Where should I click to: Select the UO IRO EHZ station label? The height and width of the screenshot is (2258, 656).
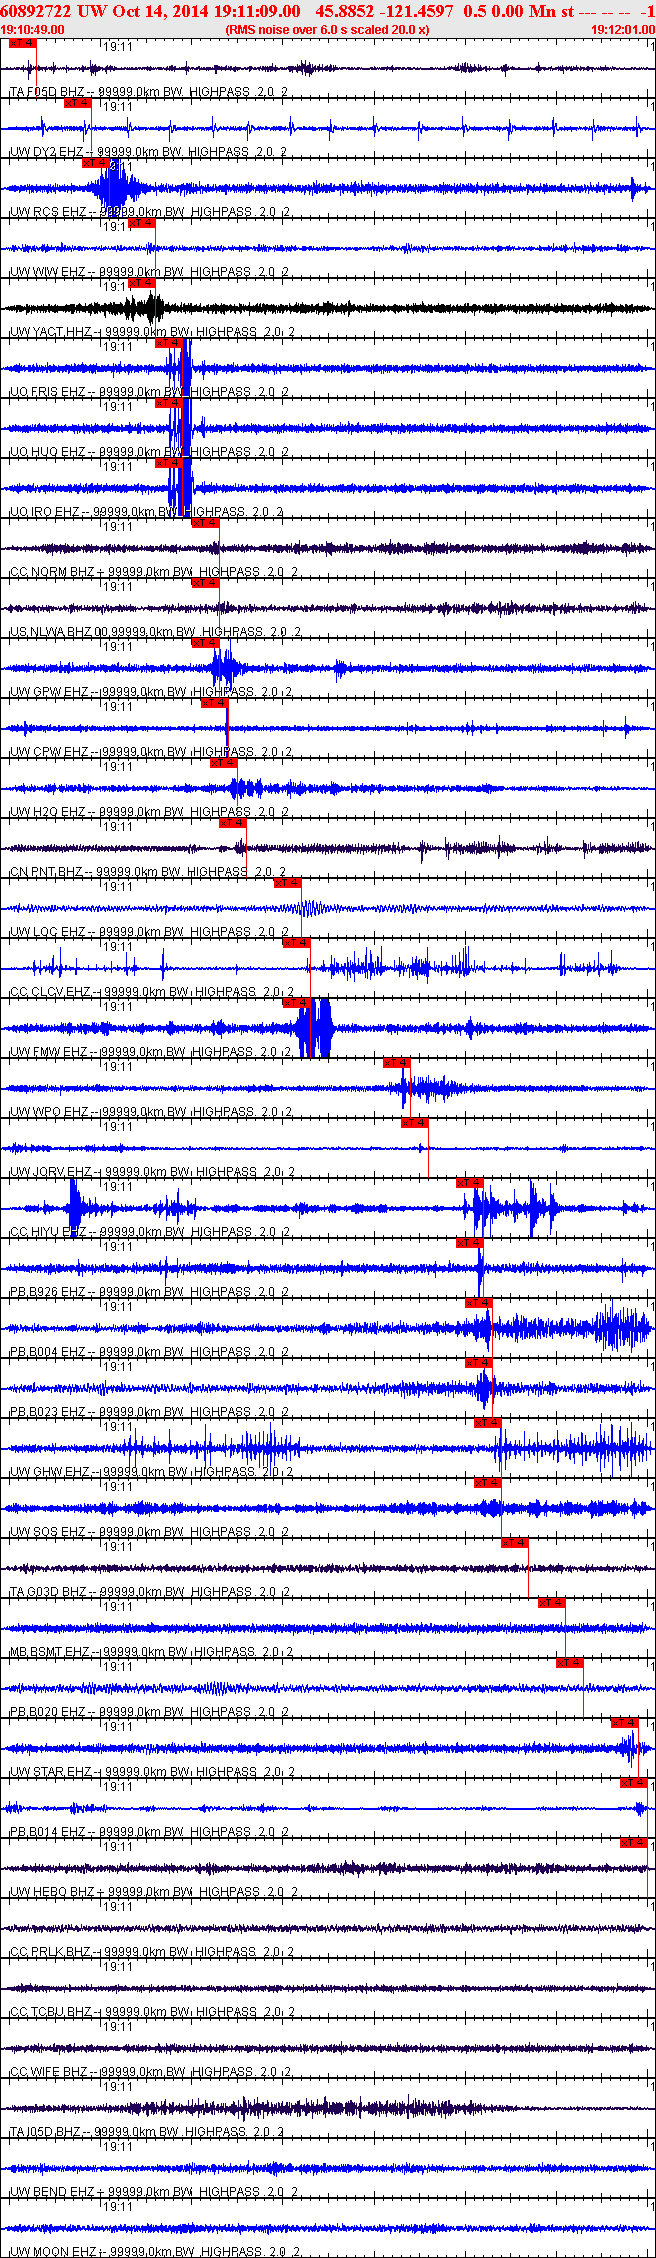coord(146,512)
